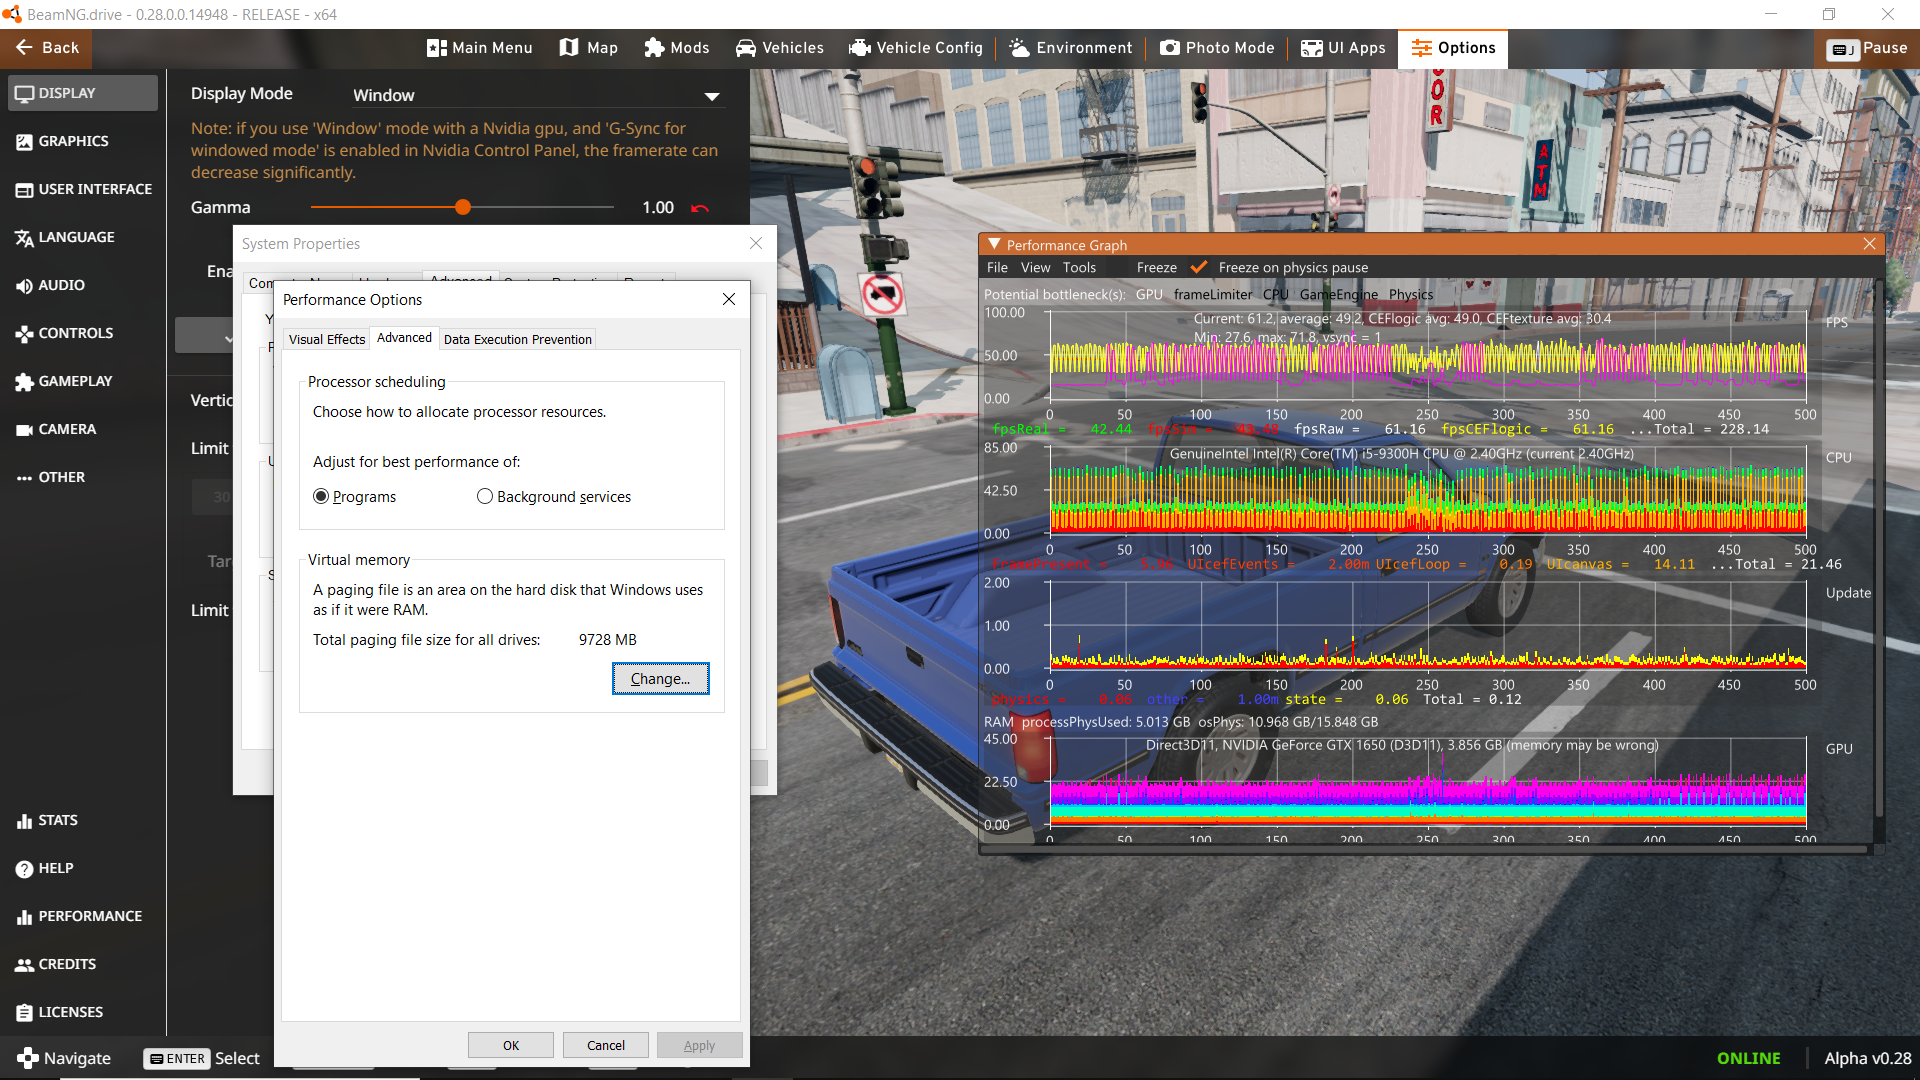The width and height of the screenshot is (1920, 1080).
Task: Click OK in Performance Options
Action: 511,1045
